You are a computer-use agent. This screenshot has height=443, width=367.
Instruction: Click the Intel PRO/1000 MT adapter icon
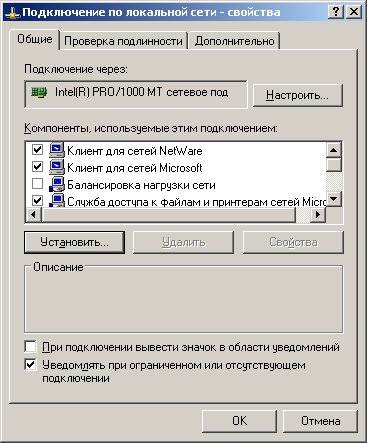(x=39, y=92)
